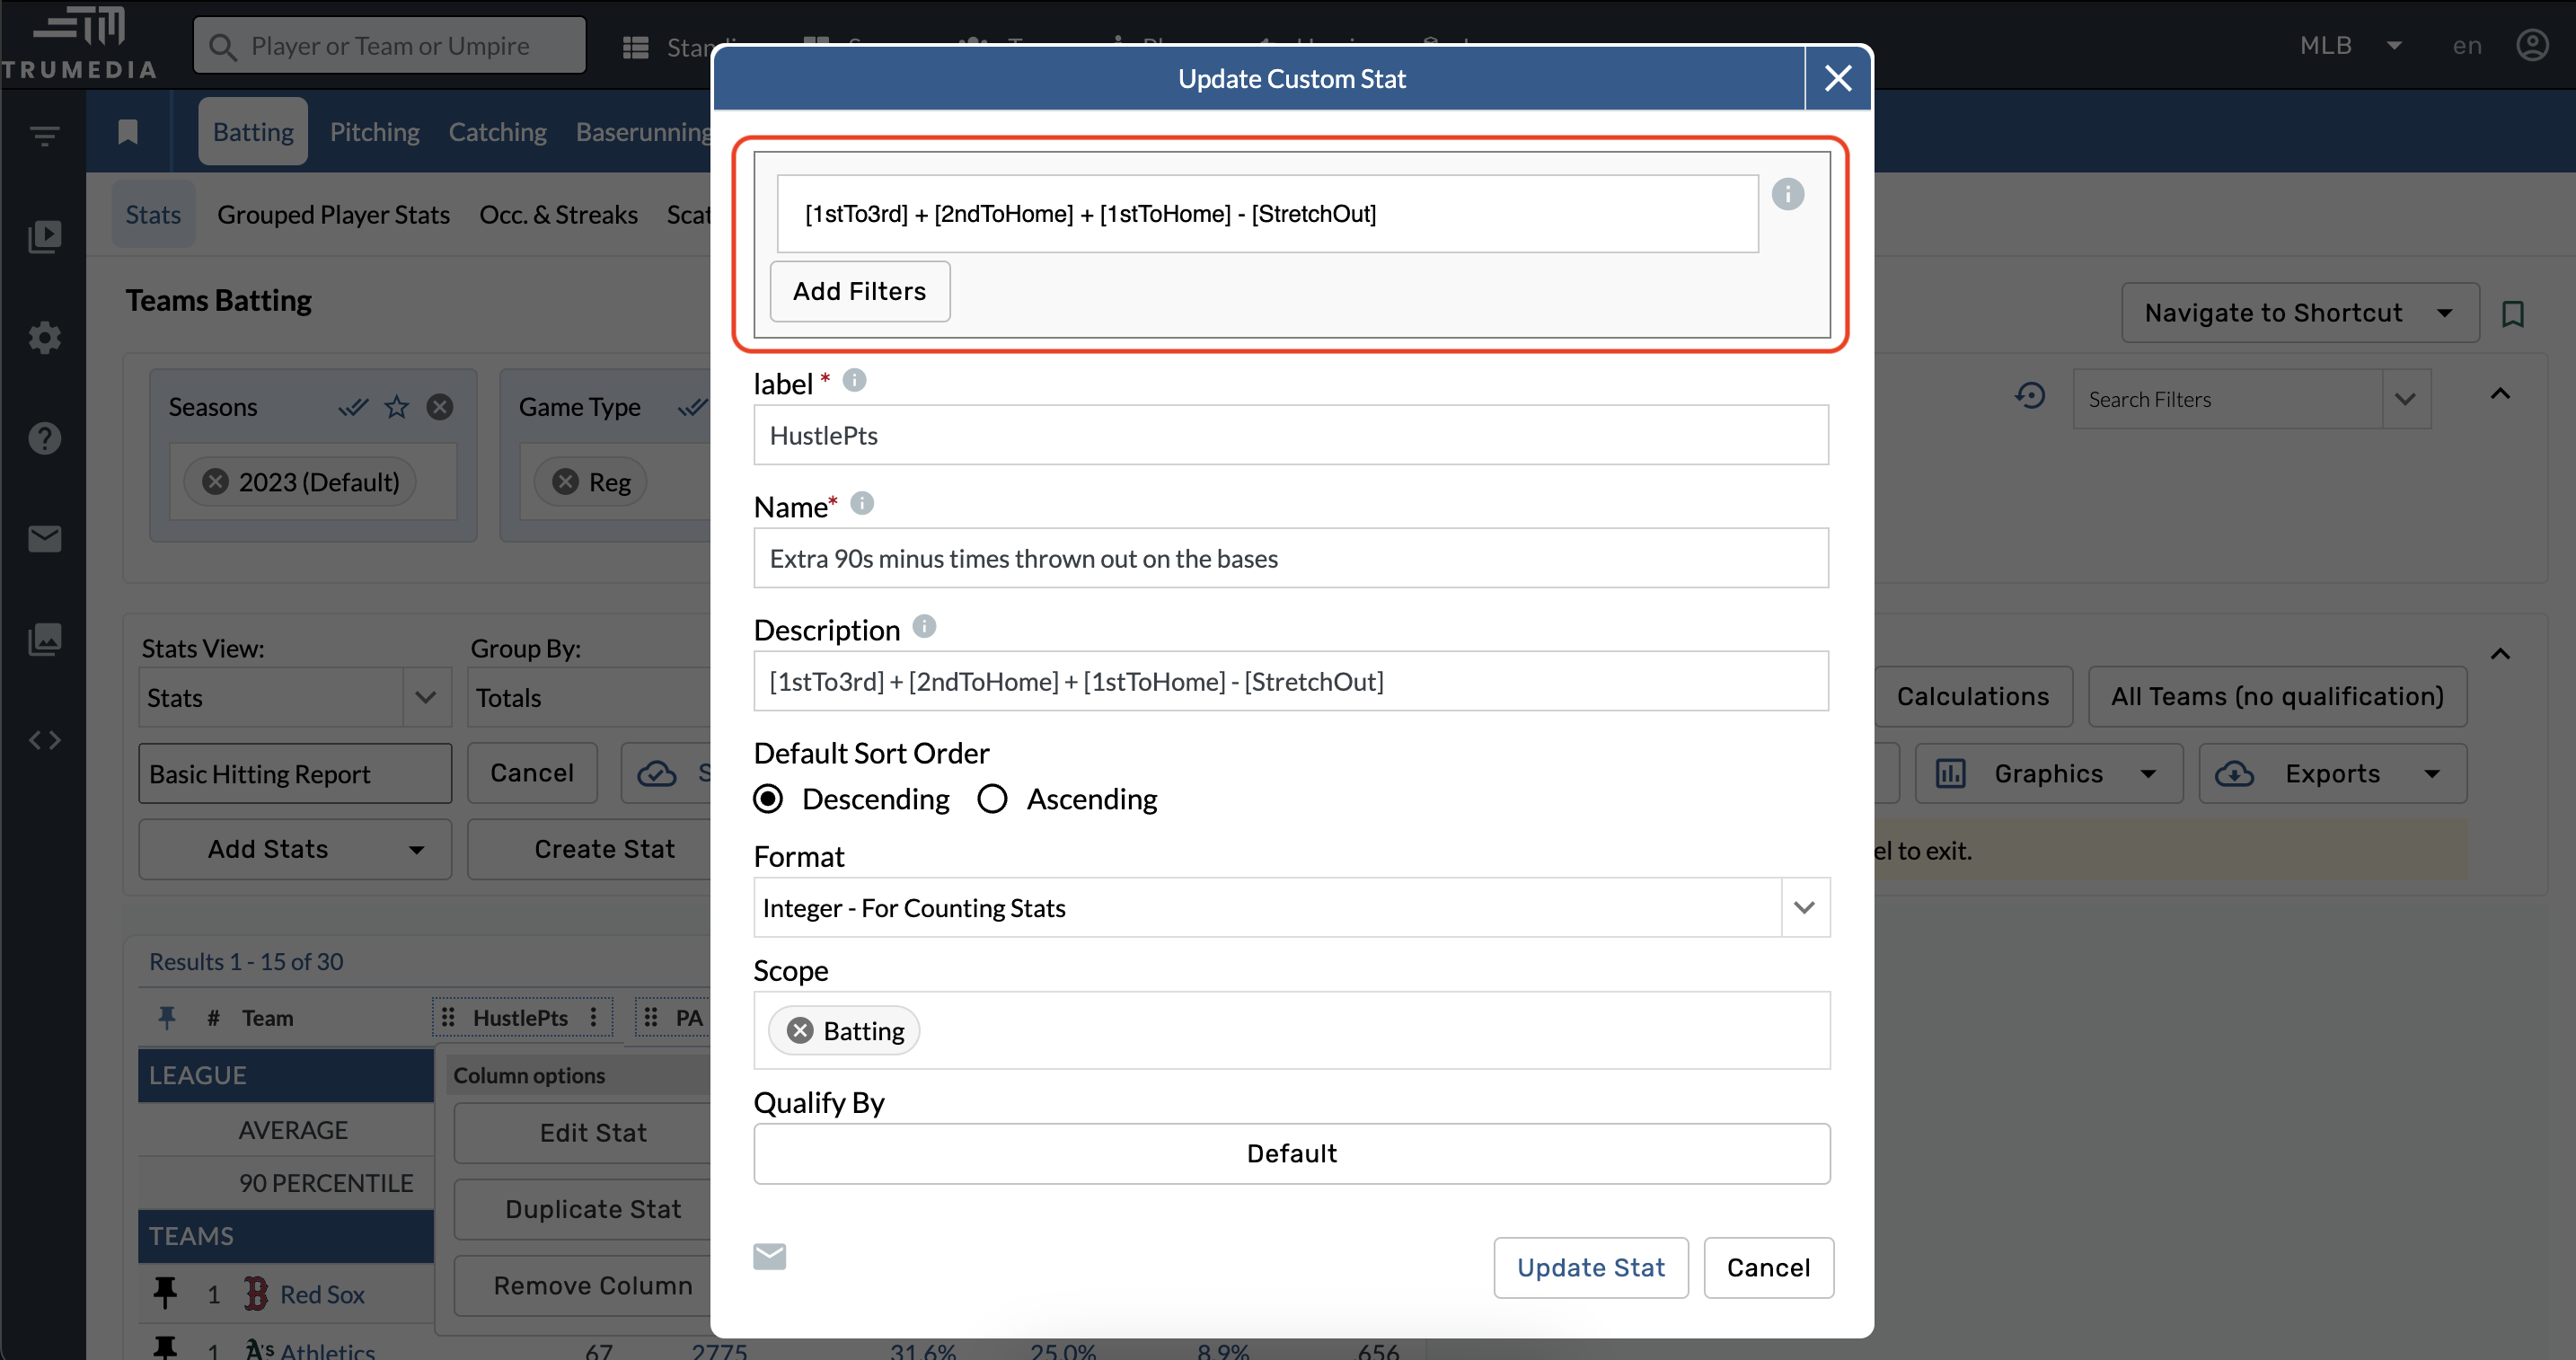Click the help question mark sidebar icon
The image size is (2576, 1360).
44,438
